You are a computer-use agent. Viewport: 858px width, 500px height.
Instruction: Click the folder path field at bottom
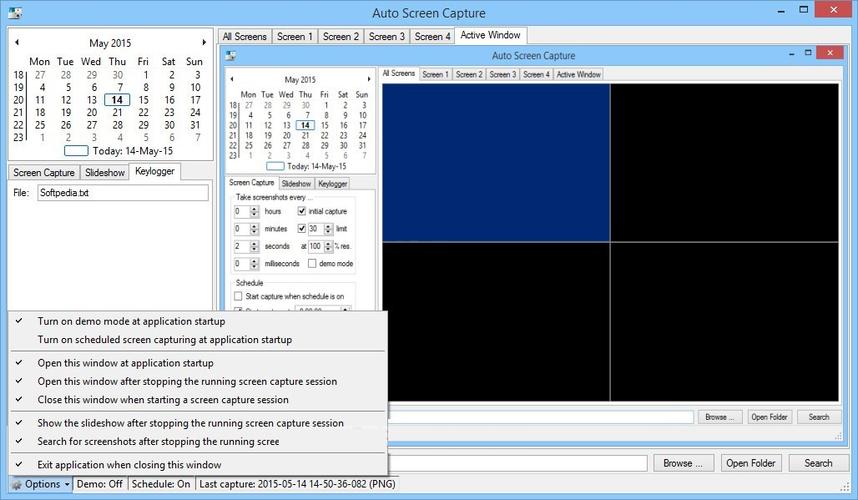(518, 463)
